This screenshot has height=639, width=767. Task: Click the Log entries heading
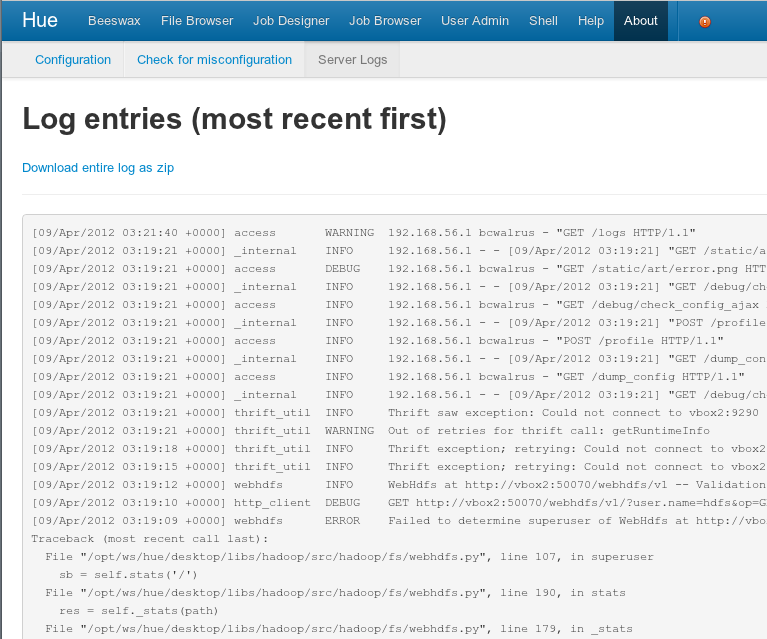(x=234, y=120)
